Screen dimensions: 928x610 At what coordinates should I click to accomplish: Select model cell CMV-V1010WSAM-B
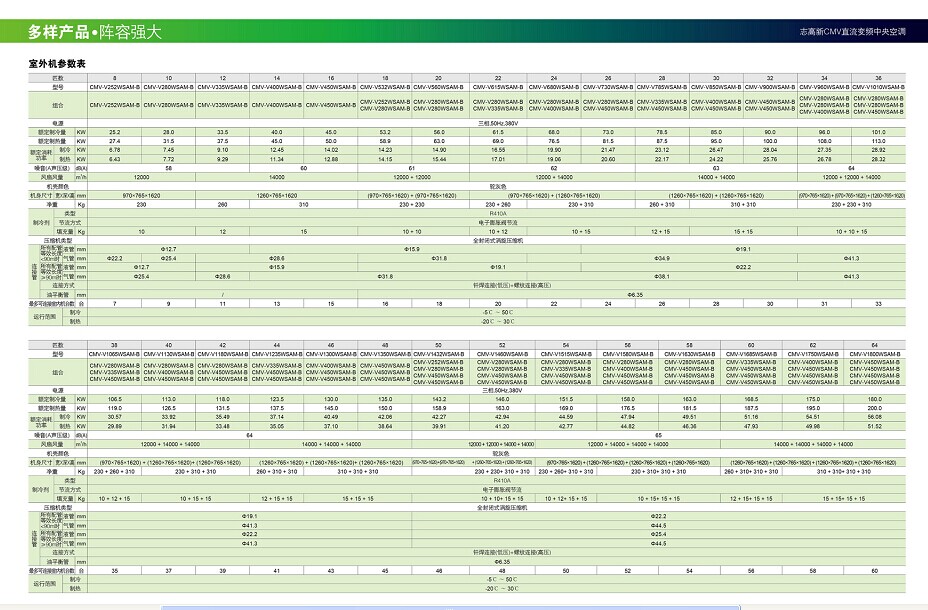pyautogui.click(x=878, y=88)
